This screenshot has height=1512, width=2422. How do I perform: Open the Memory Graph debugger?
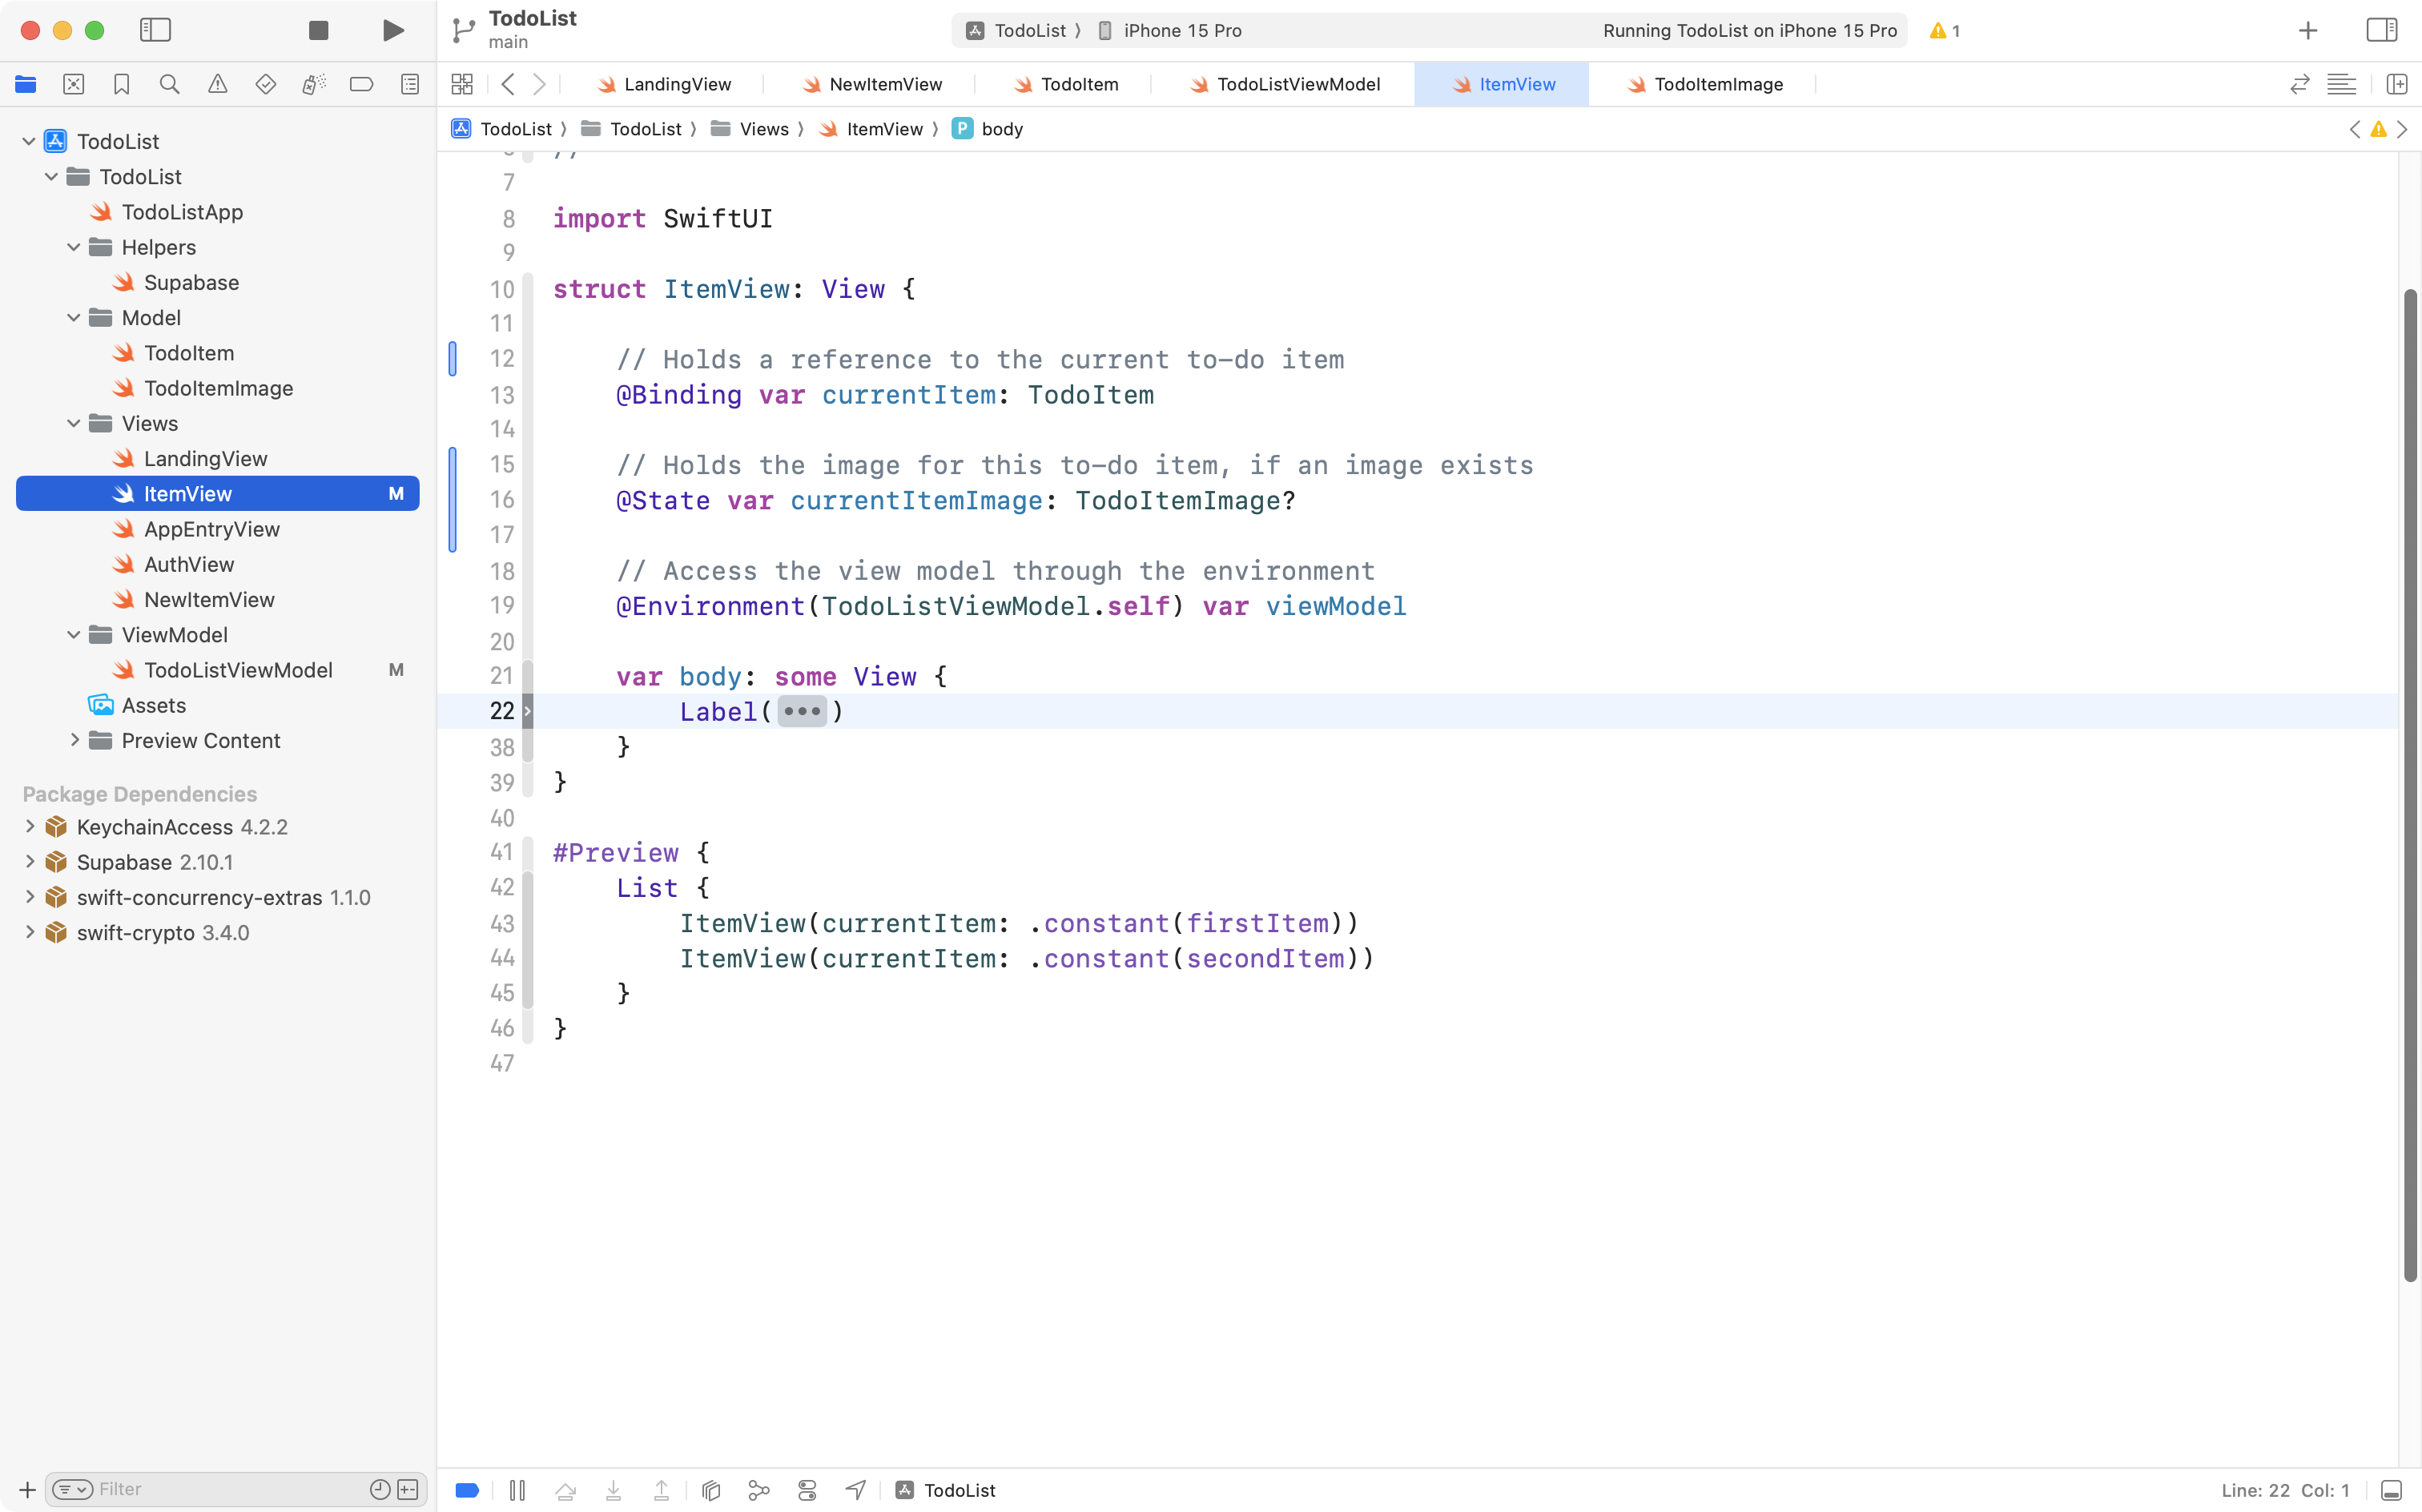(759, 1489)
